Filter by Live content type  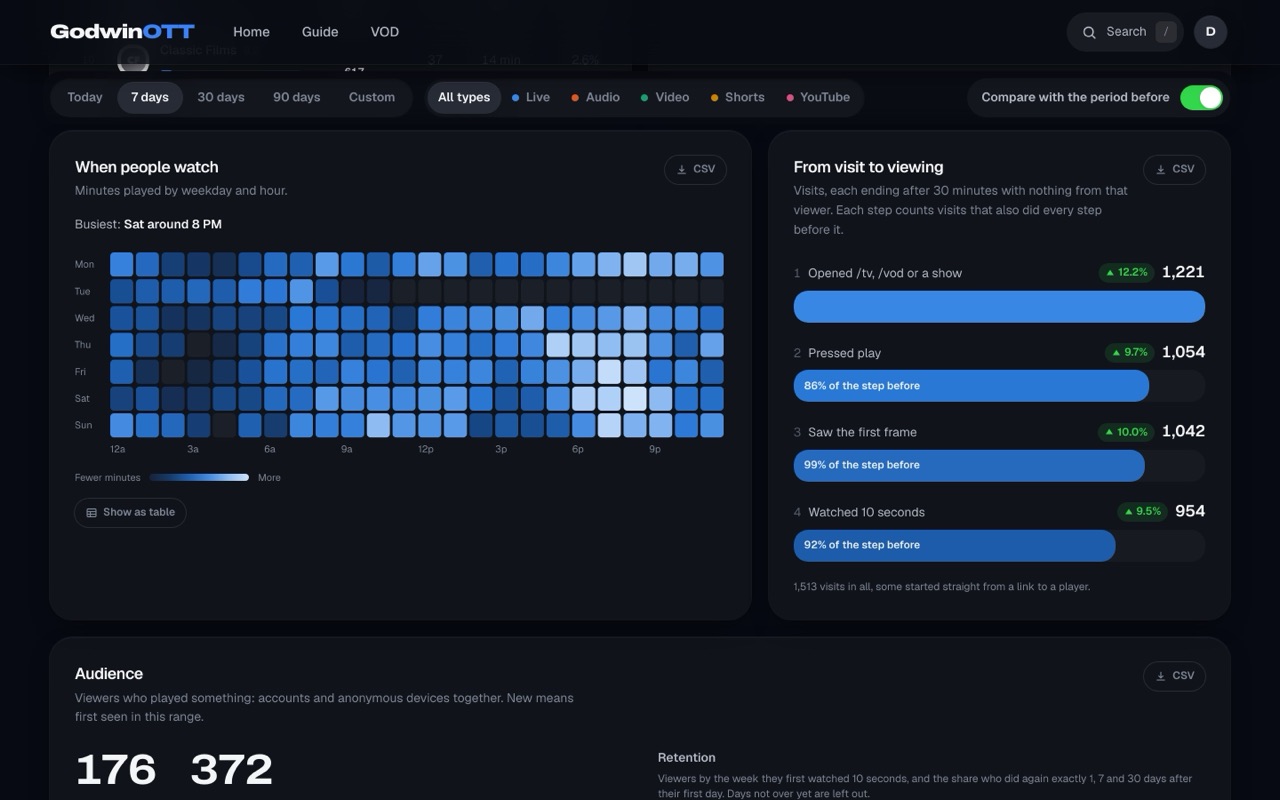pyautogui.click(x=531, y=97)
